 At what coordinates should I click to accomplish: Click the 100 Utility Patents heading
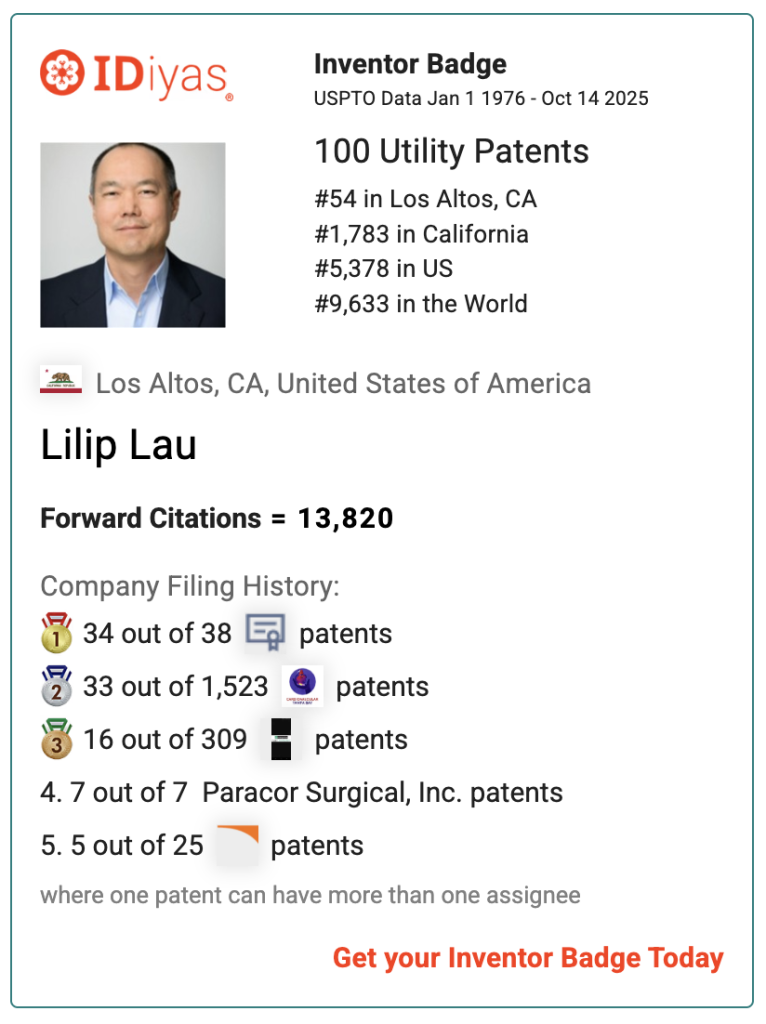(x=452, y=152)
